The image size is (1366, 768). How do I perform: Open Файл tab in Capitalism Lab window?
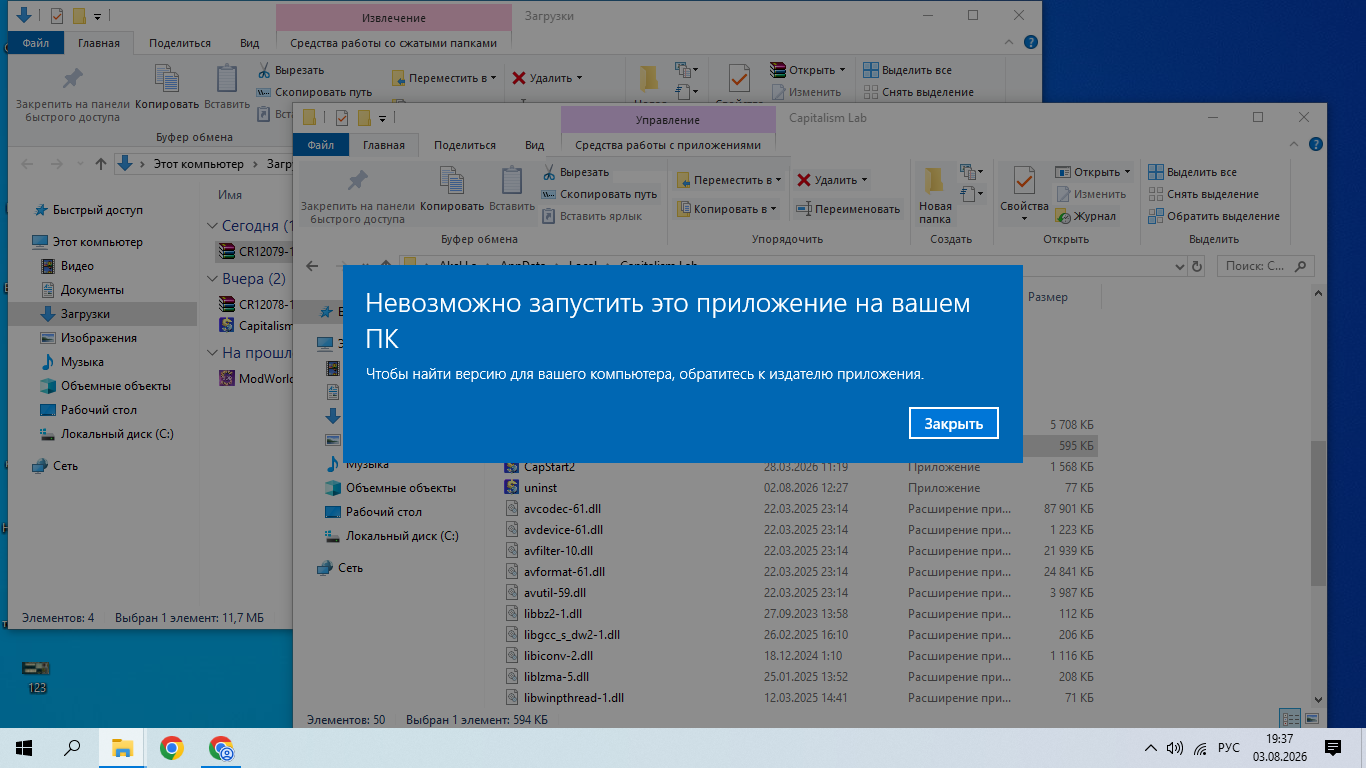[x=321, y=145]
